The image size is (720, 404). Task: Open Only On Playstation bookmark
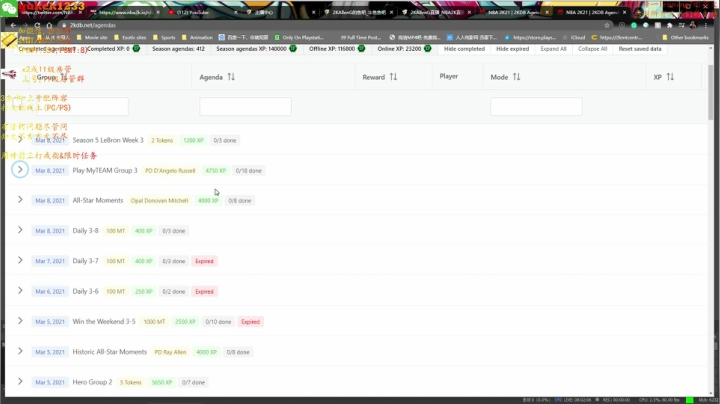tap(299, 38)
